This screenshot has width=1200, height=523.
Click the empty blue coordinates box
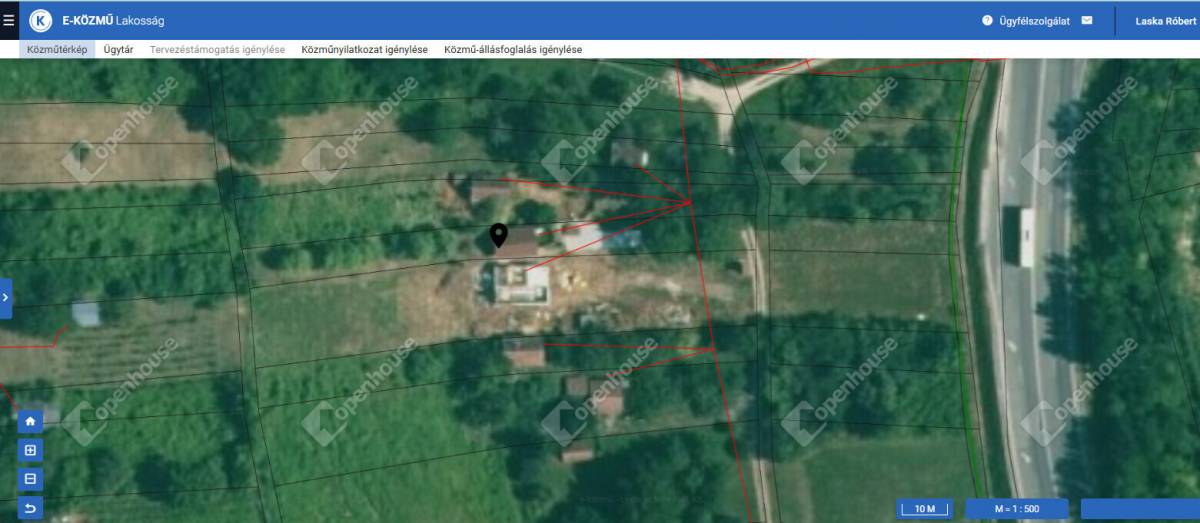[x=1140, y=509]
